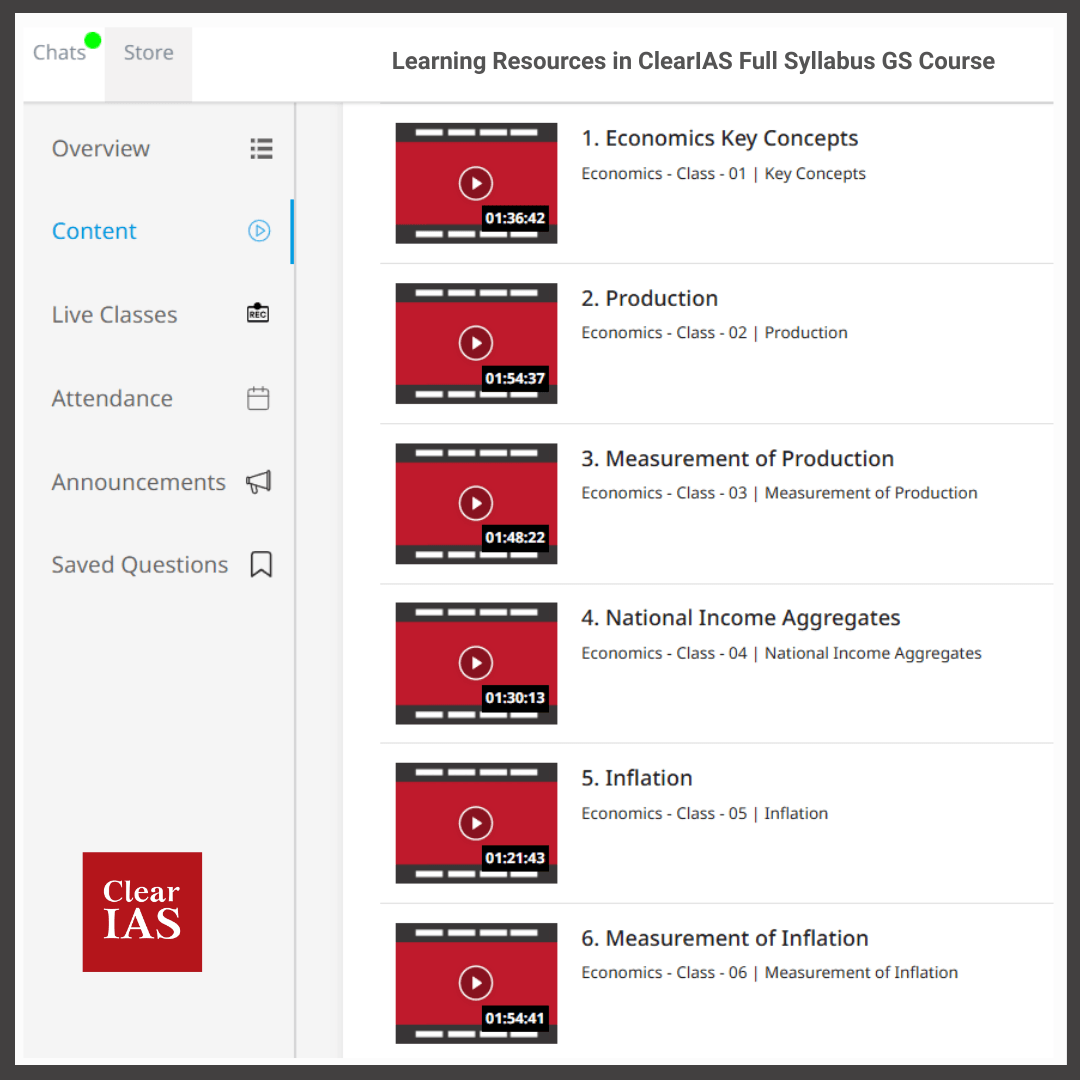1080x1080 pixels.
Task: Open '5. Inflation' title
Action: tap(637, 778)
